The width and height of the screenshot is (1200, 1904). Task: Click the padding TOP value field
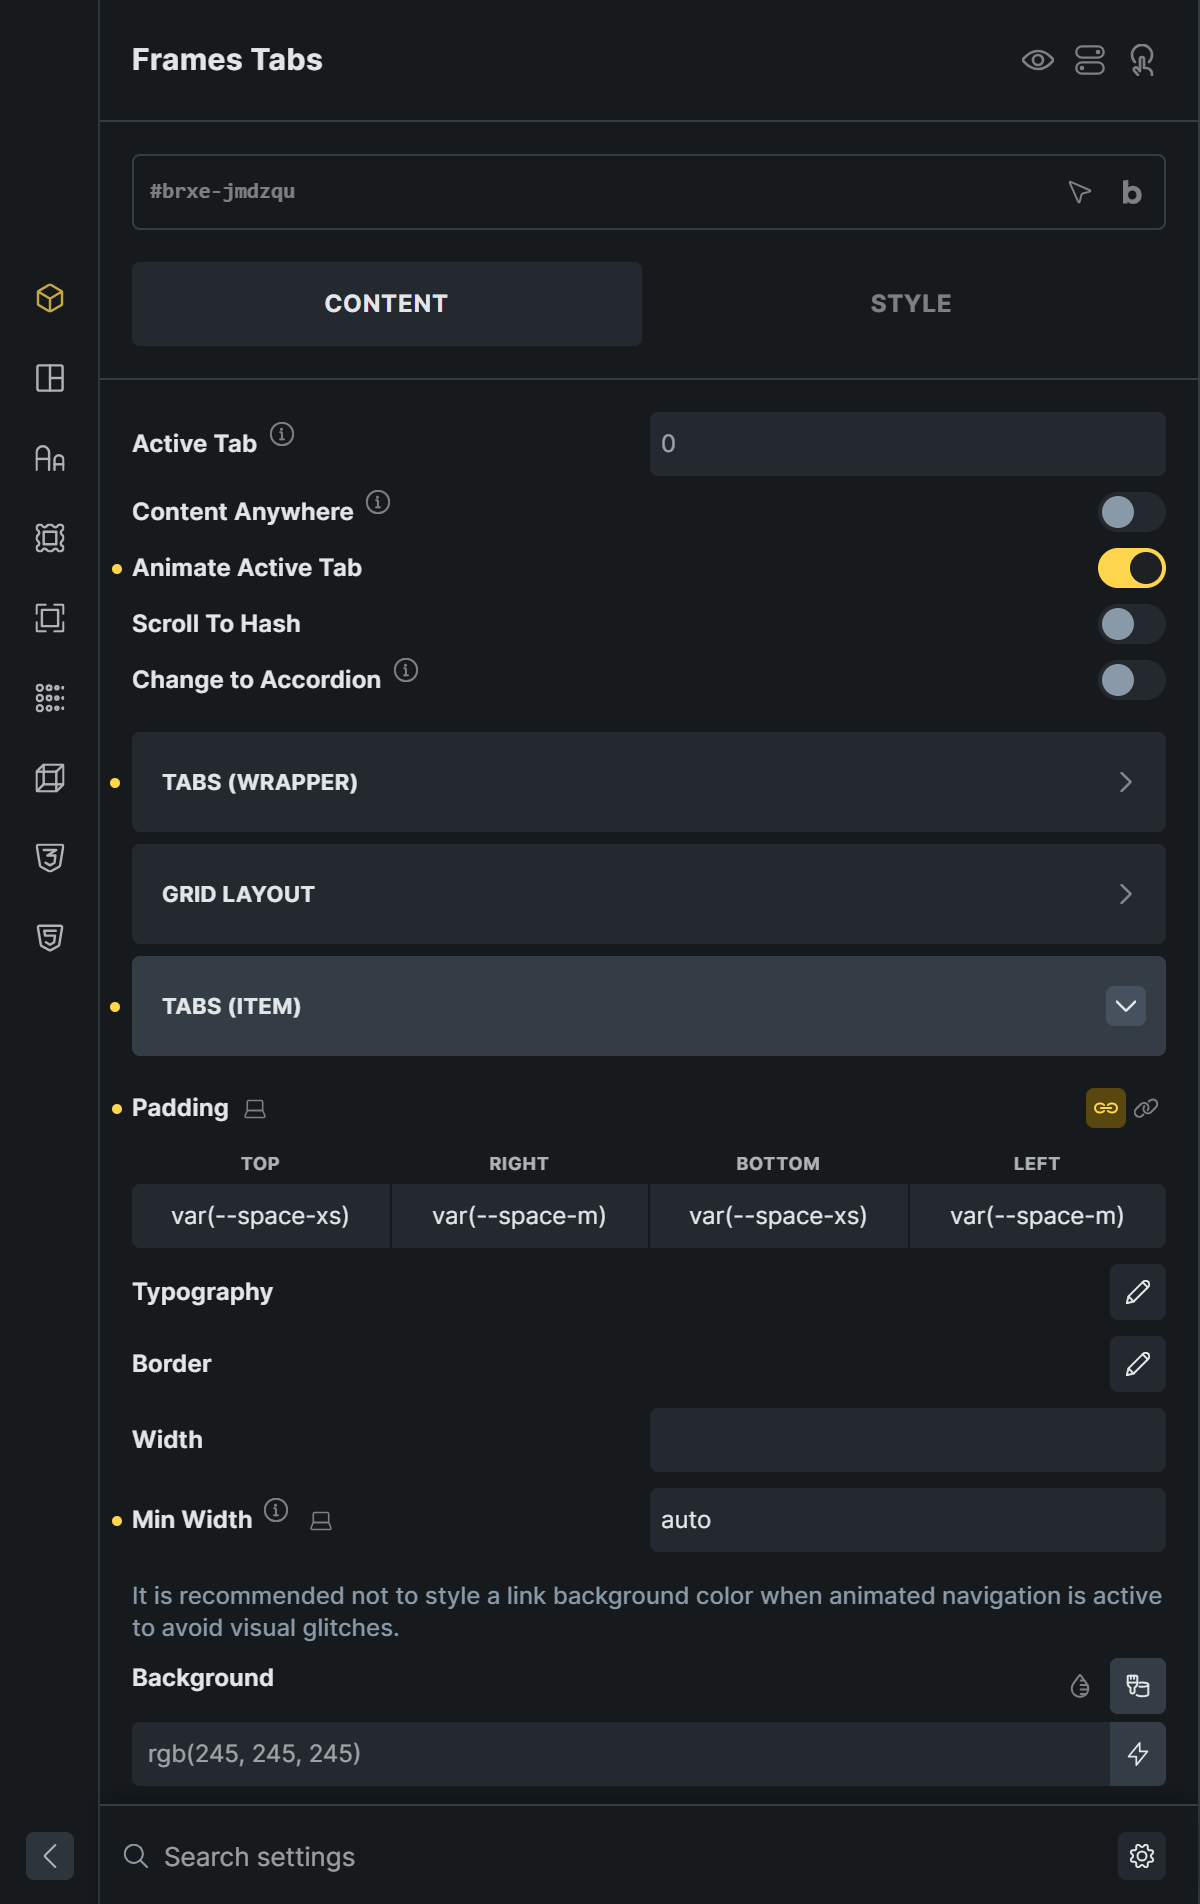(x=261, y=1216)
